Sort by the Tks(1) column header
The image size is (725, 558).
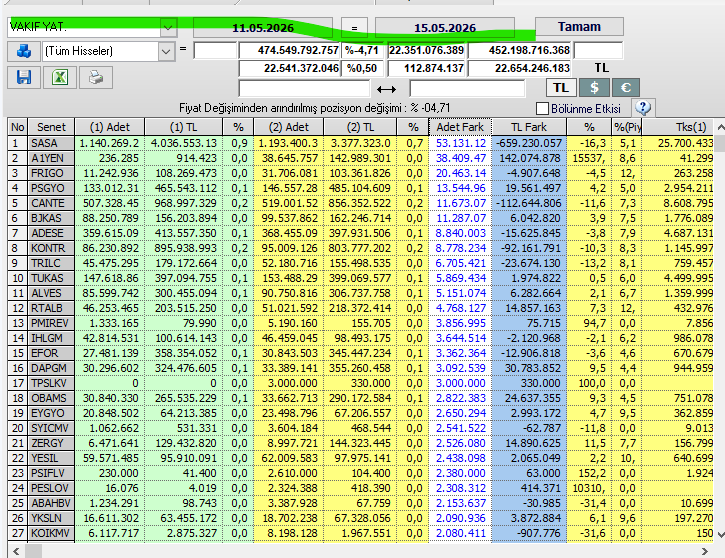point(678,127)
